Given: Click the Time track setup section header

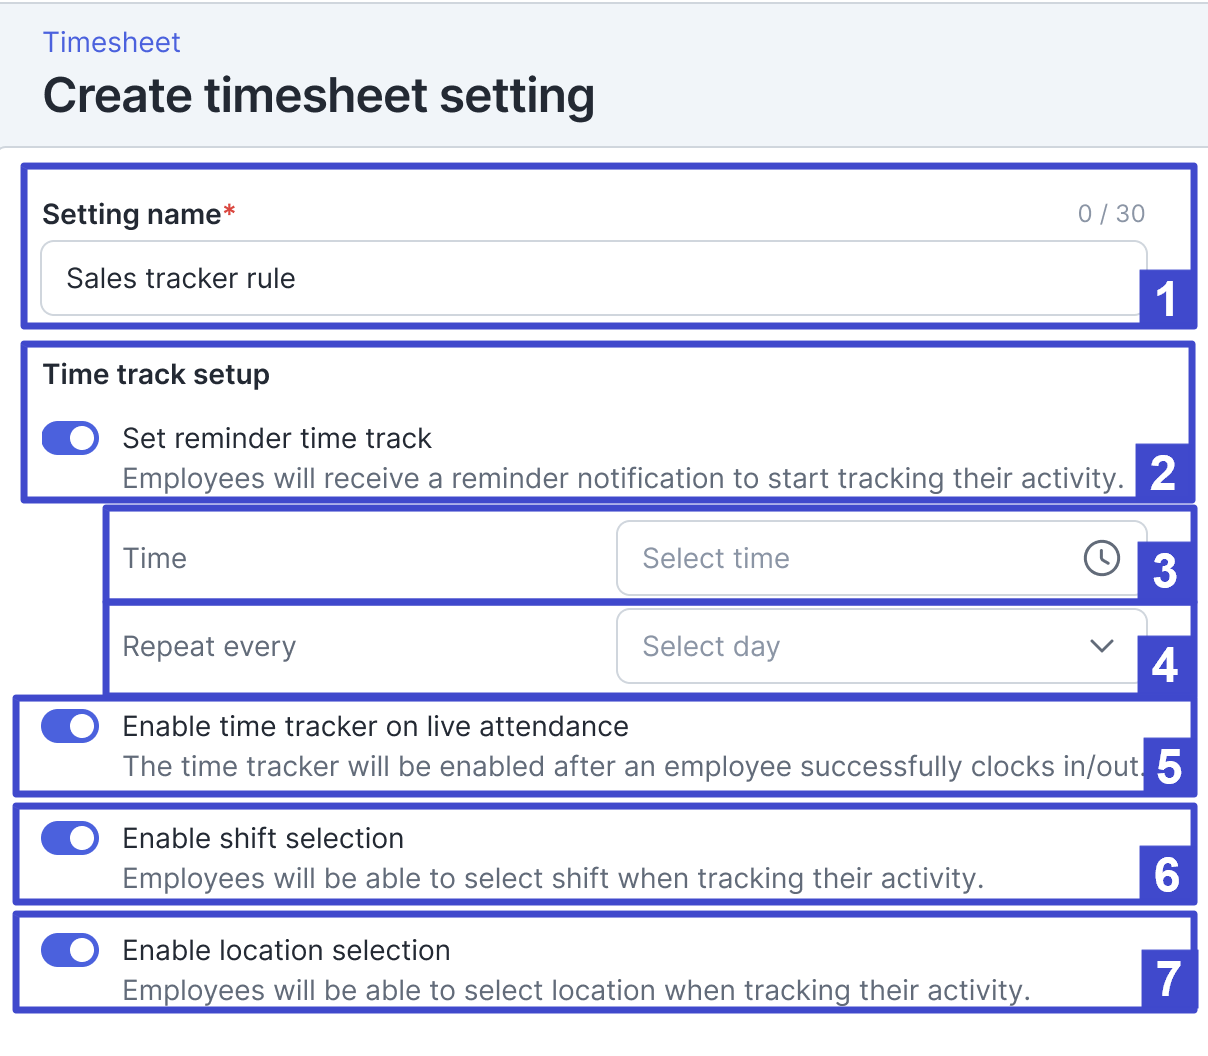Looking at the screenshot, I should point(156,374).
